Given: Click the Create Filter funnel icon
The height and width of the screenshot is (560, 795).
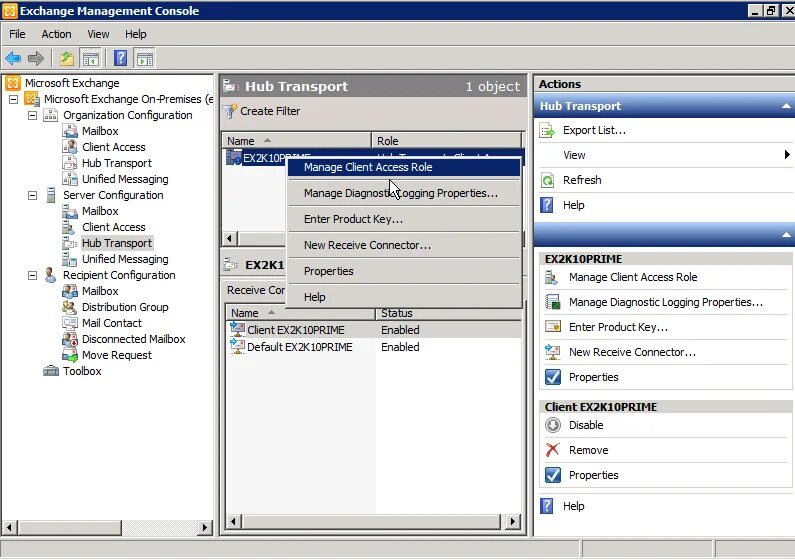Looking at the screenshot, I should [230, 111].
